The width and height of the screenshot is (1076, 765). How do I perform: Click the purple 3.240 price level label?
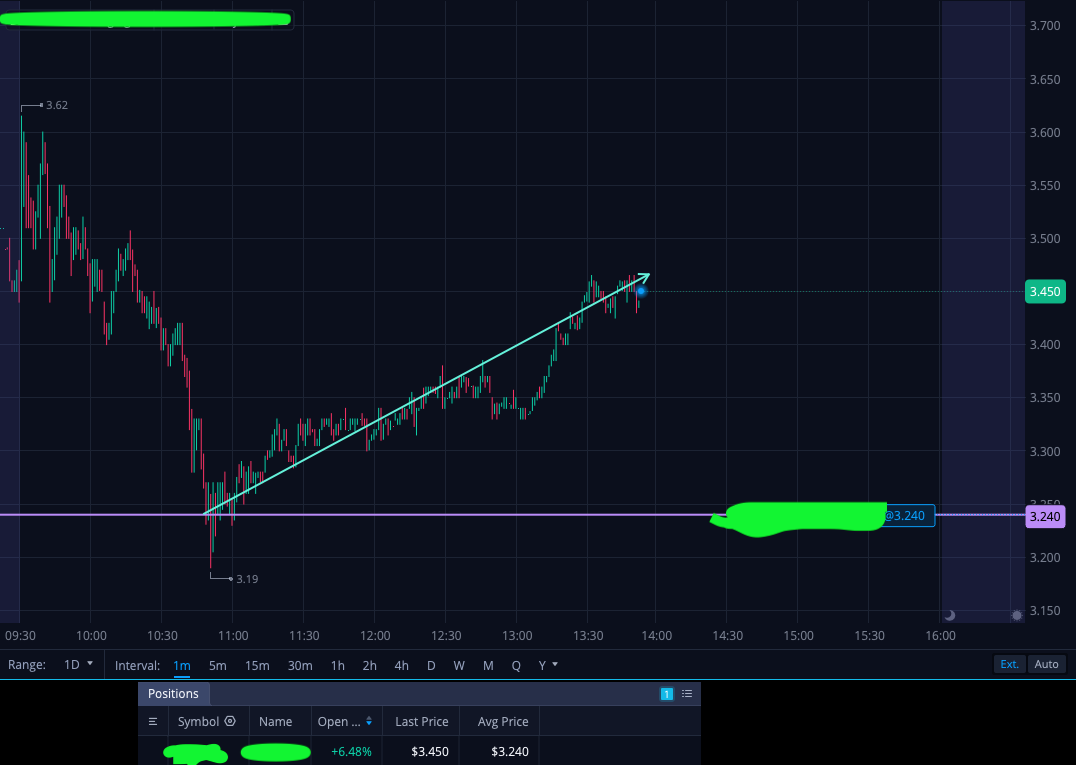click(1045, 517)
